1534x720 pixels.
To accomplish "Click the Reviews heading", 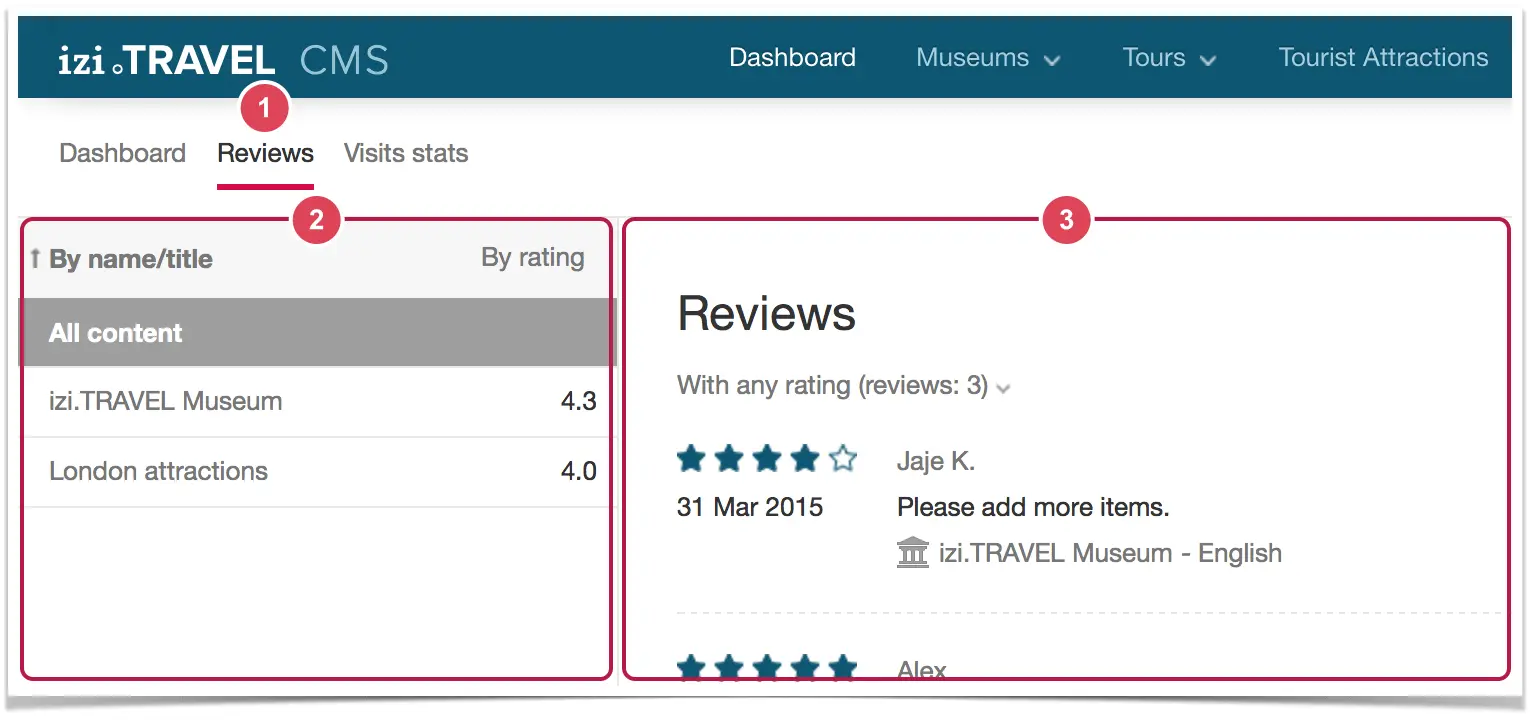I will (767, 314).
